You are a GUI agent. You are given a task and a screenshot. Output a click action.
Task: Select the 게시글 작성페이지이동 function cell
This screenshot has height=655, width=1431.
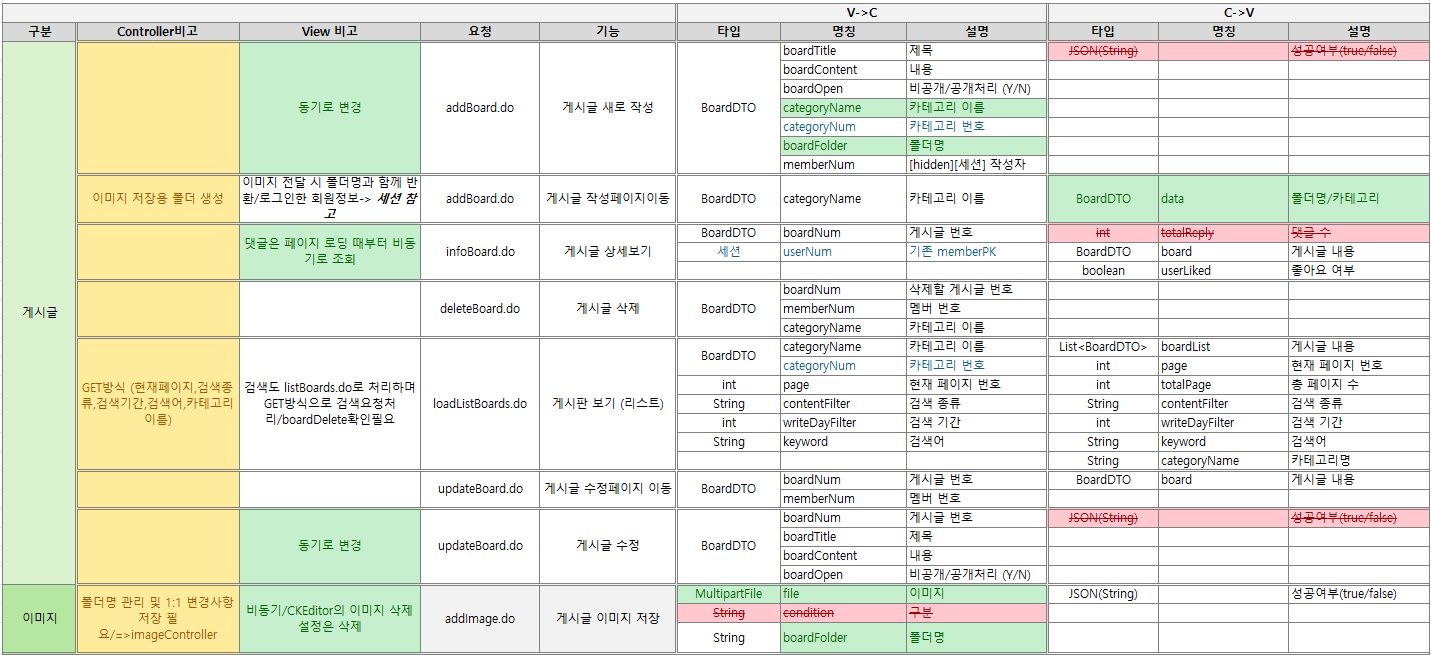pos(608,199)
